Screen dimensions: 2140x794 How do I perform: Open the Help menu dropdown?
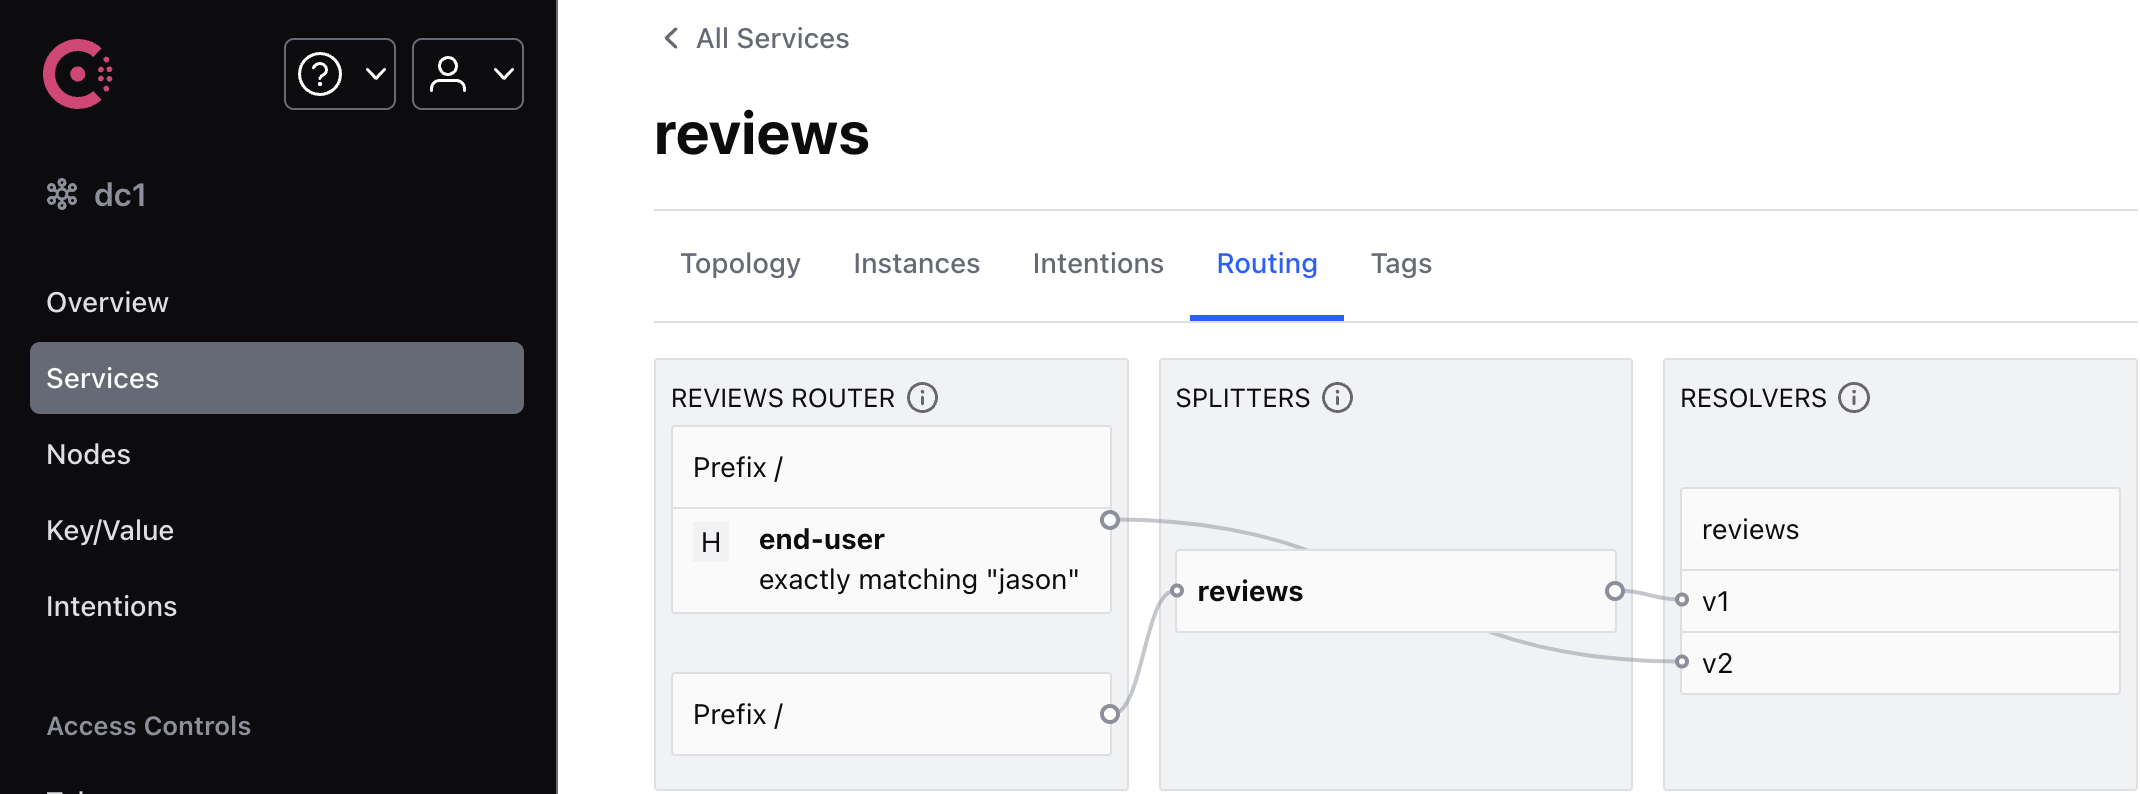(x=340, y=74)
